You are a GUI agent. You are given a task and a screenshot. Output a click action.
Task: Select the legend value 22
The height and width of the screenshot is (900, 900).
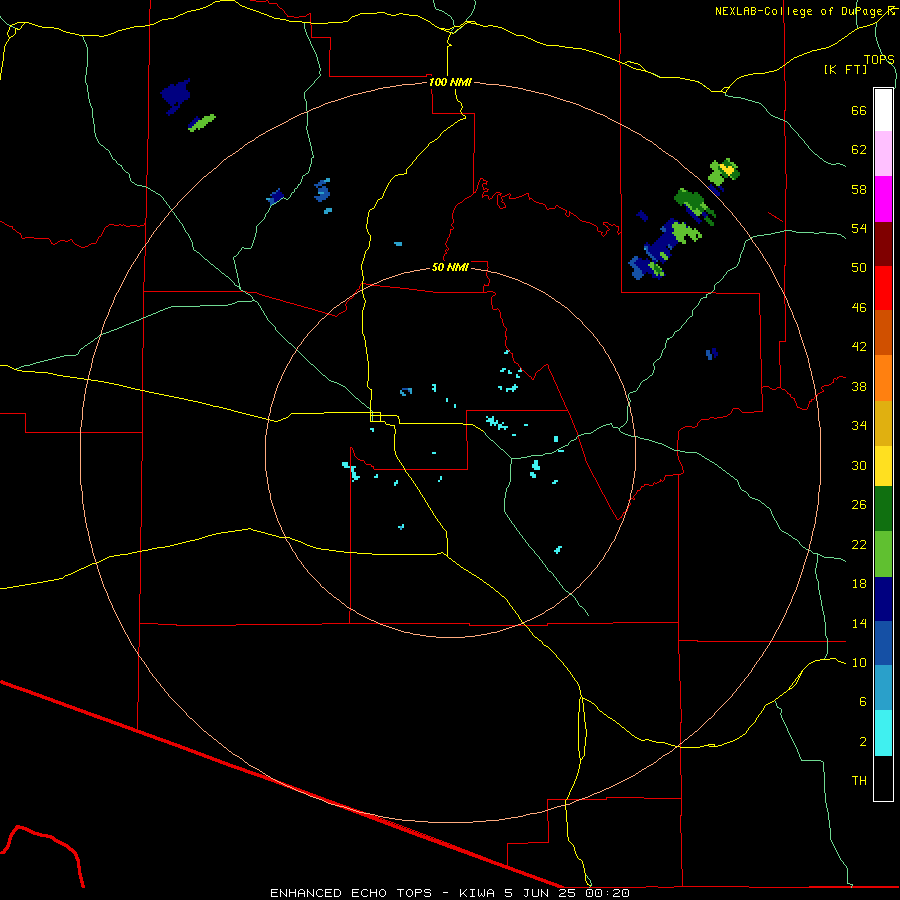click(x=859, y=544)
